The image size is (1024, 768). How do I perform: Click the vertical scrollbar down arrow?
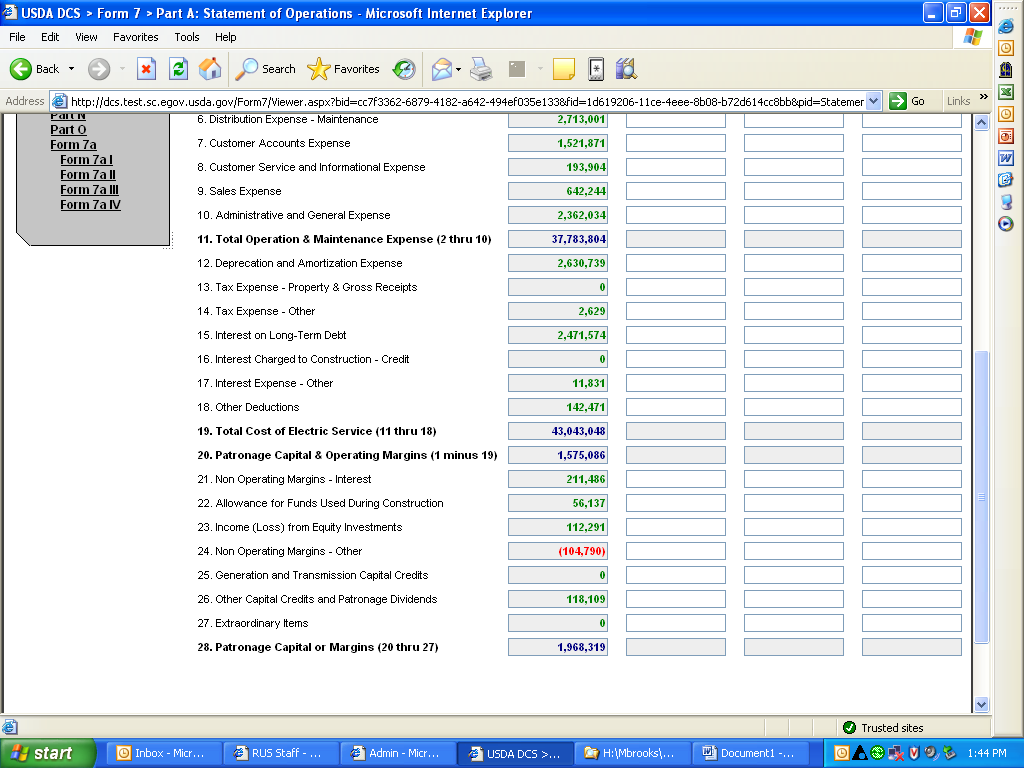[x=981, y=704]
